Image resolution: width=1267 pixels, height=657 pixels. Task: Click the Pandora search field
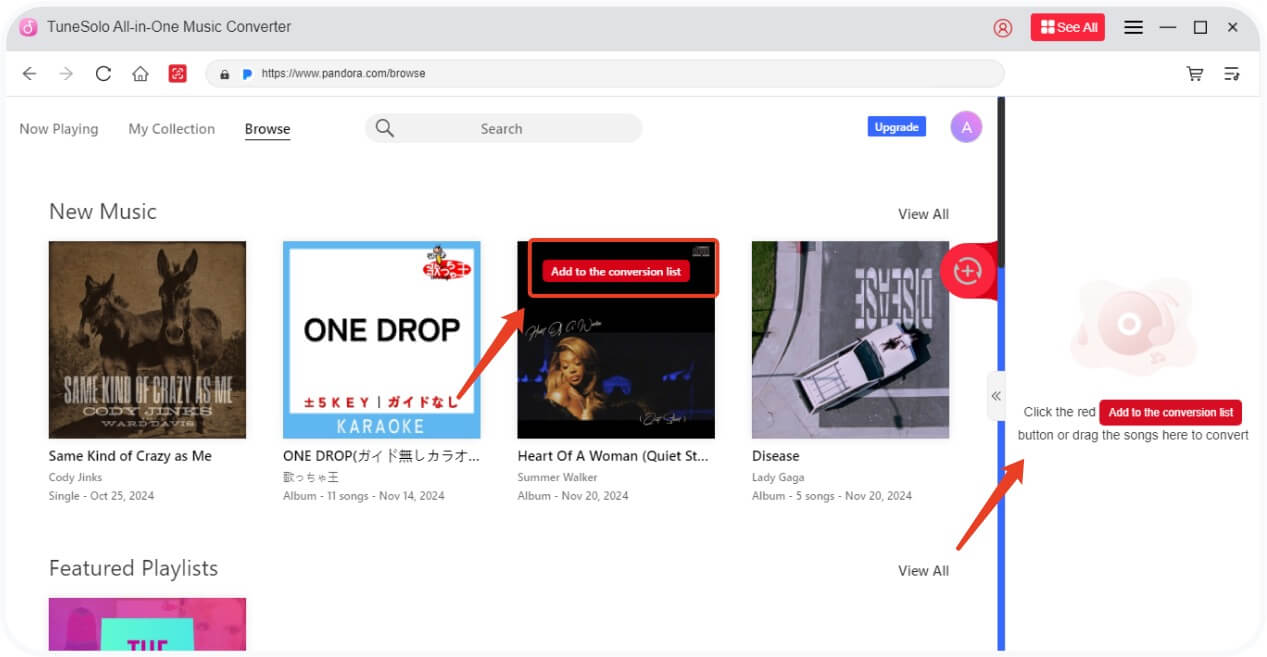[503, 128]
